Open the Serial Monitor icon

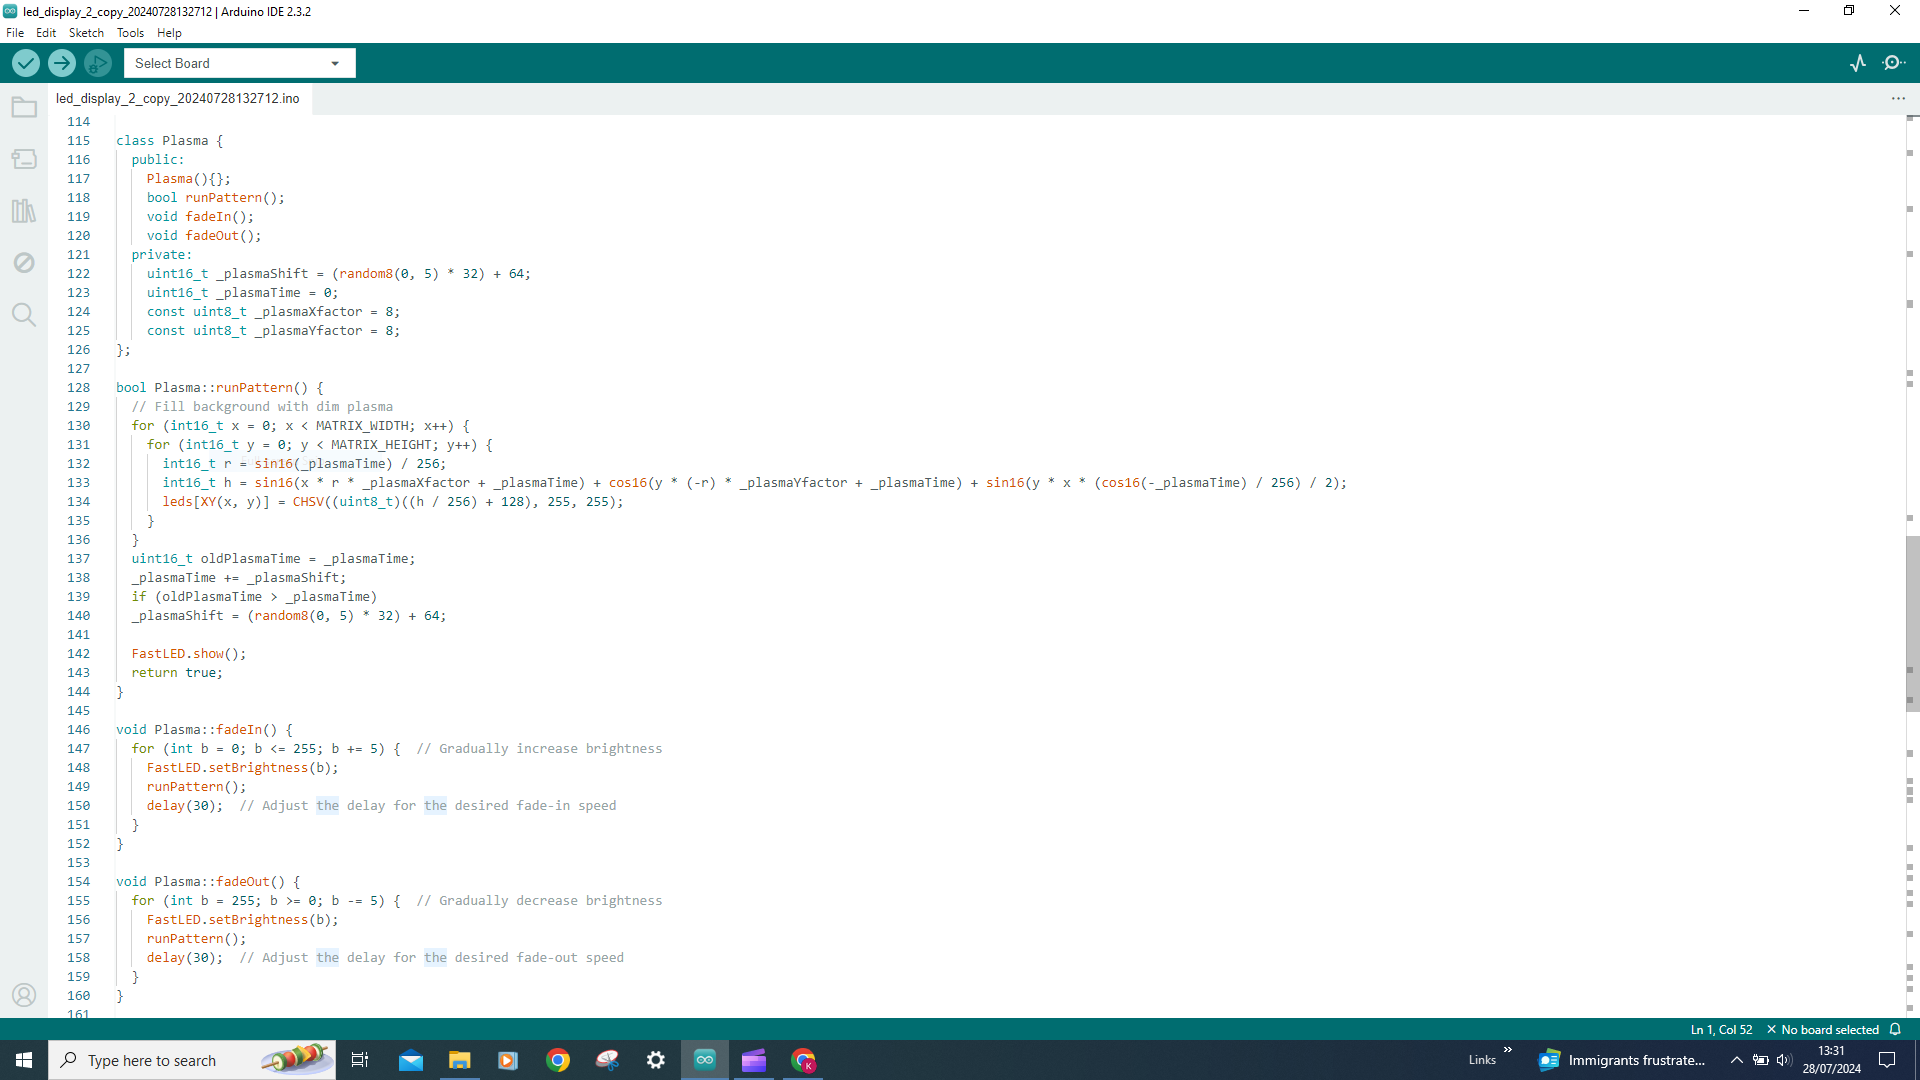1893,63
